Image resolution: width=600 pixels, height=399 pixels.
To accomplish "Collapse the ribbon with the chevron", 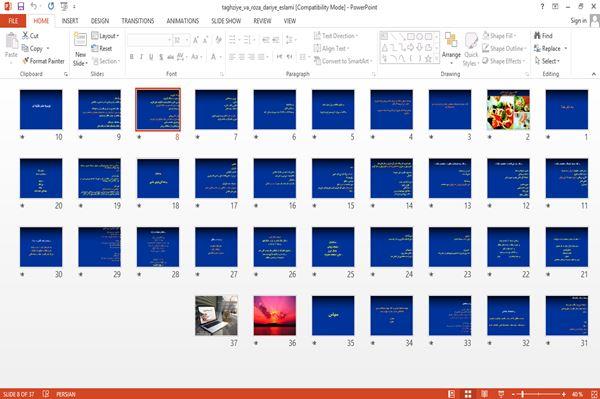I will point(593,74).
